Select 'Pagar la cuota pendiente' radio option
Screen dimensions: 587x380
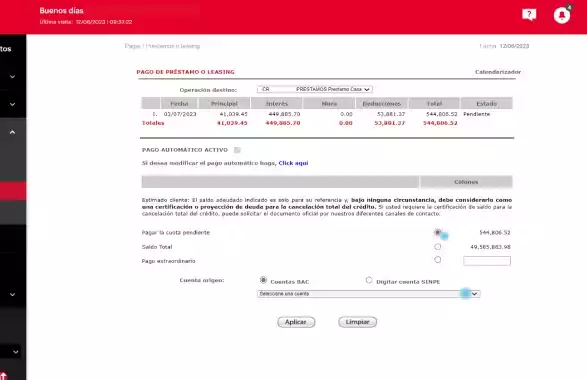click(x=437, y=232)
